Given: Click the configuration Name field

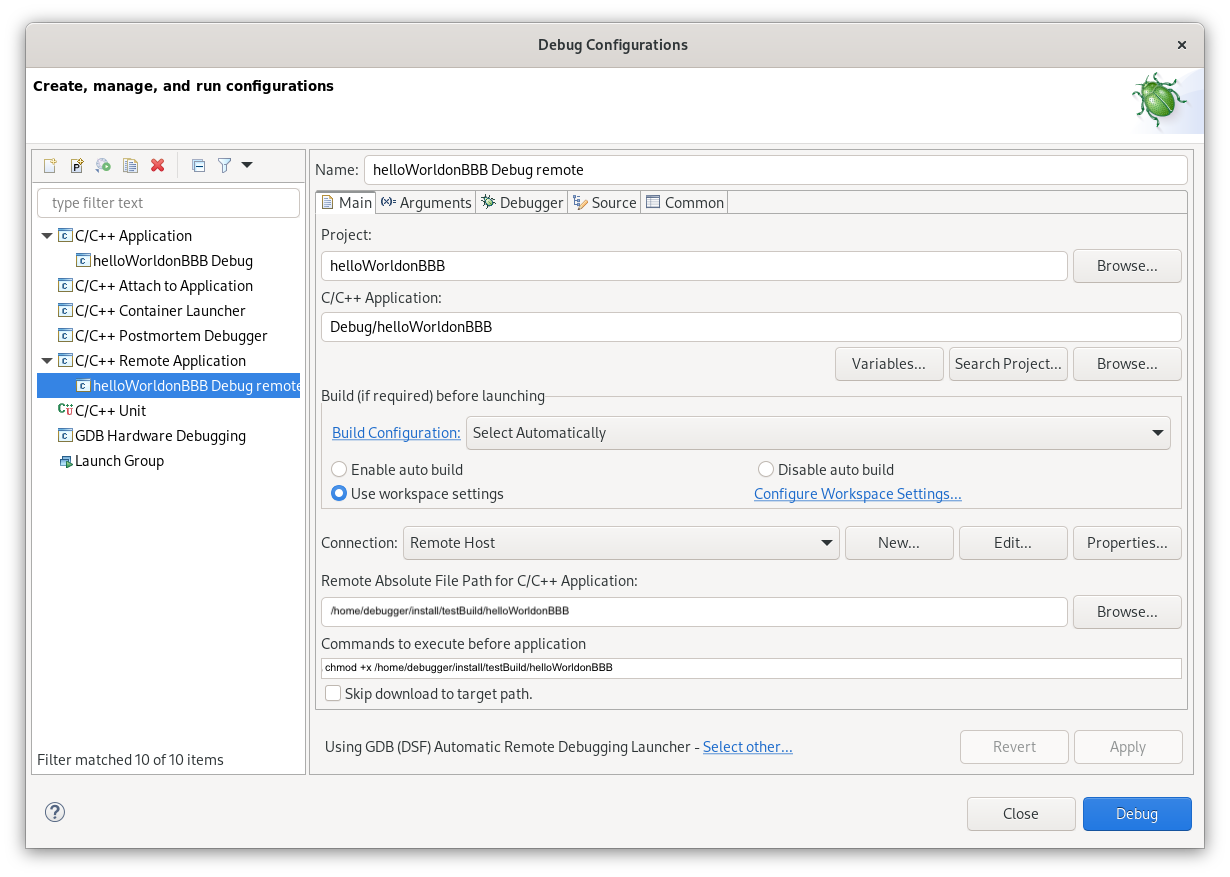Looking at the screenshot, I should (776, 170).
